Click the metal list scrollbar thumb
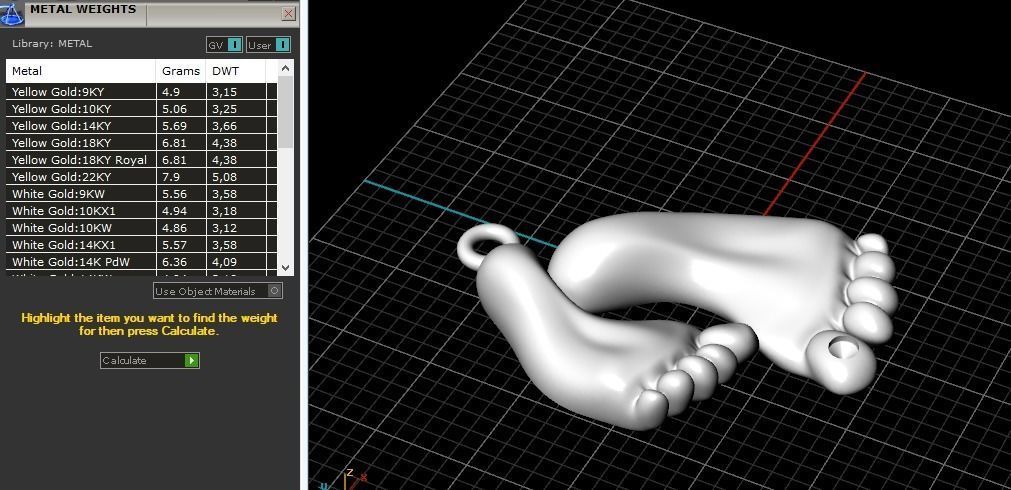1011x490 pixels. [286, 111]
